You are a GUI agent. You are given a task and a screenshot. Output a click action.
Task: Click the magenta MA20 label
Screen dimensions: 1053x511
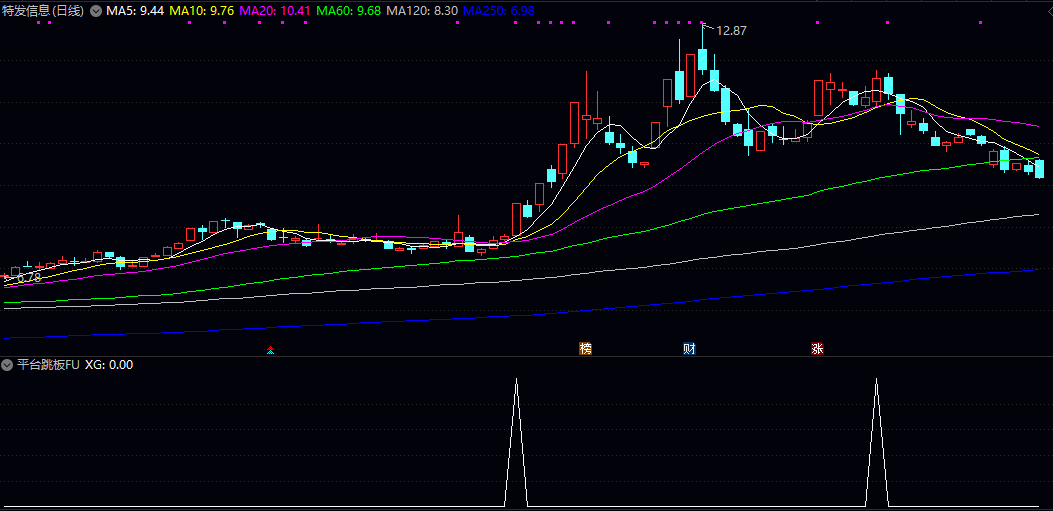276,10
